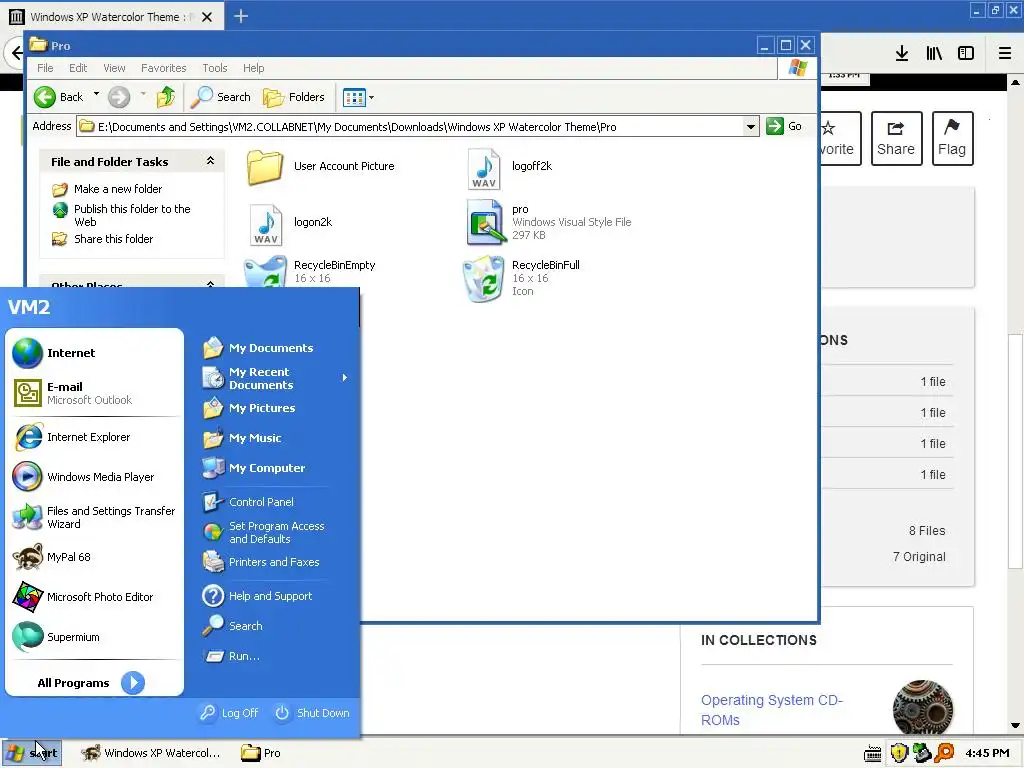Open Printers and Faxes
This screenshot has height=768, width=1024.
[x=261, y=562]
